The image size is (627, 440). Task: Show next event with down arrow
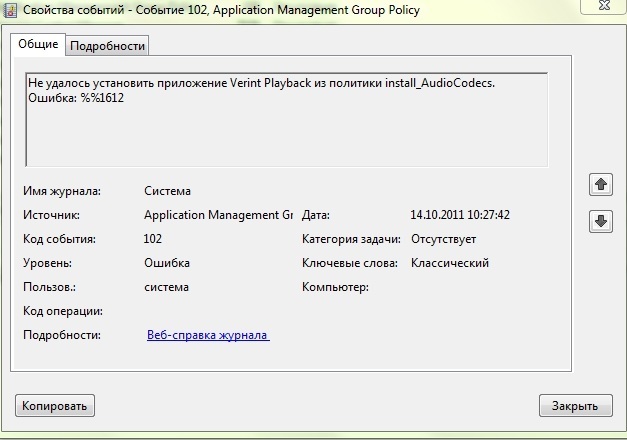point(601,221)
